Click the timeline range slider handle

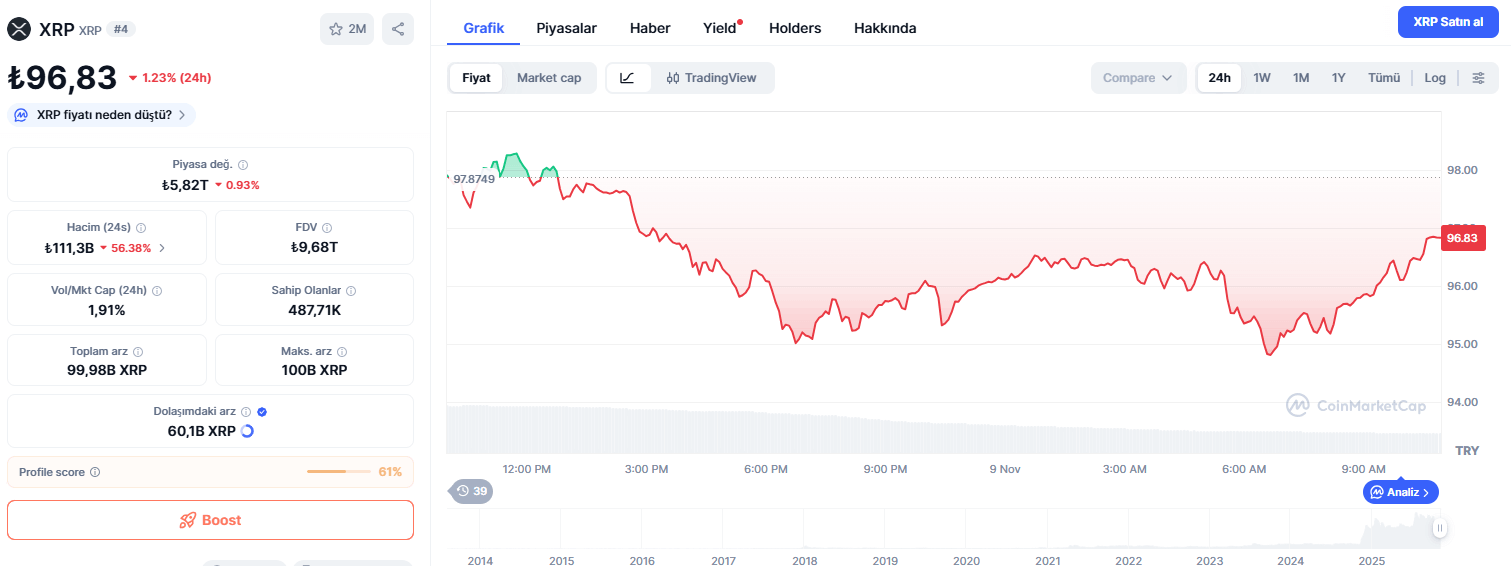pos(1440,527)
